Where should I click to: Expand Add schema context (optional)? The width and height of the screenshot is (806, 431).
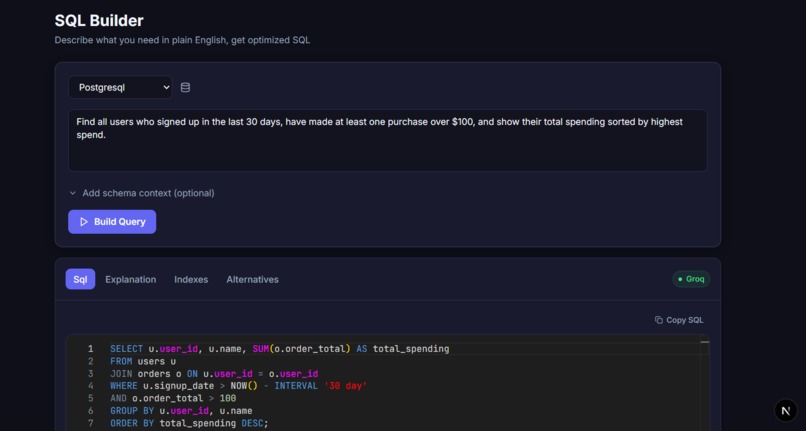point(142,193)
